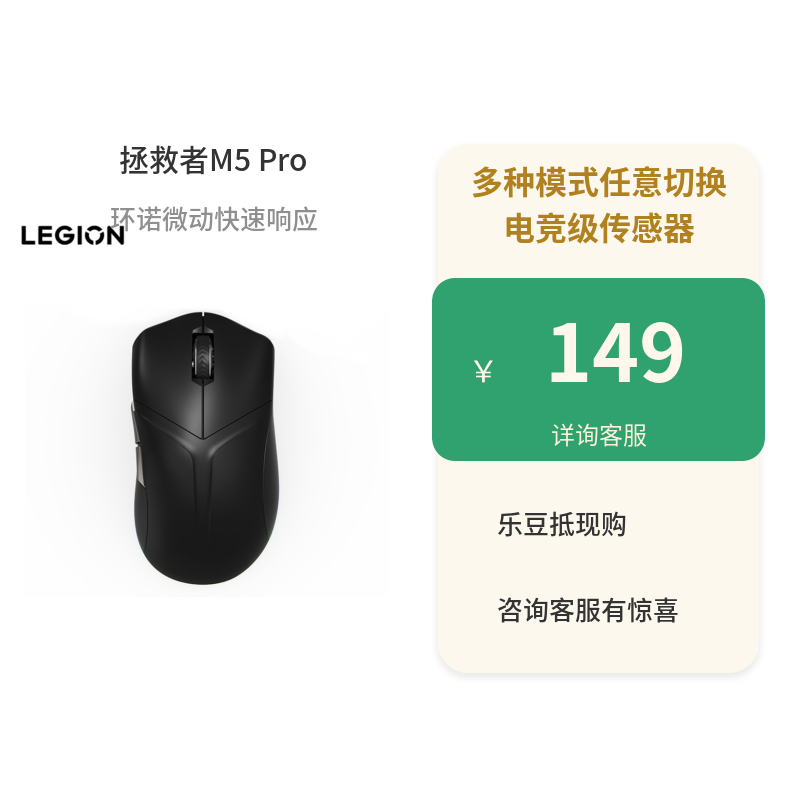This screenshot has width=800, height=800.
Task: Select the 拯救者M5 Pro product title
Action: click(213, 160)
